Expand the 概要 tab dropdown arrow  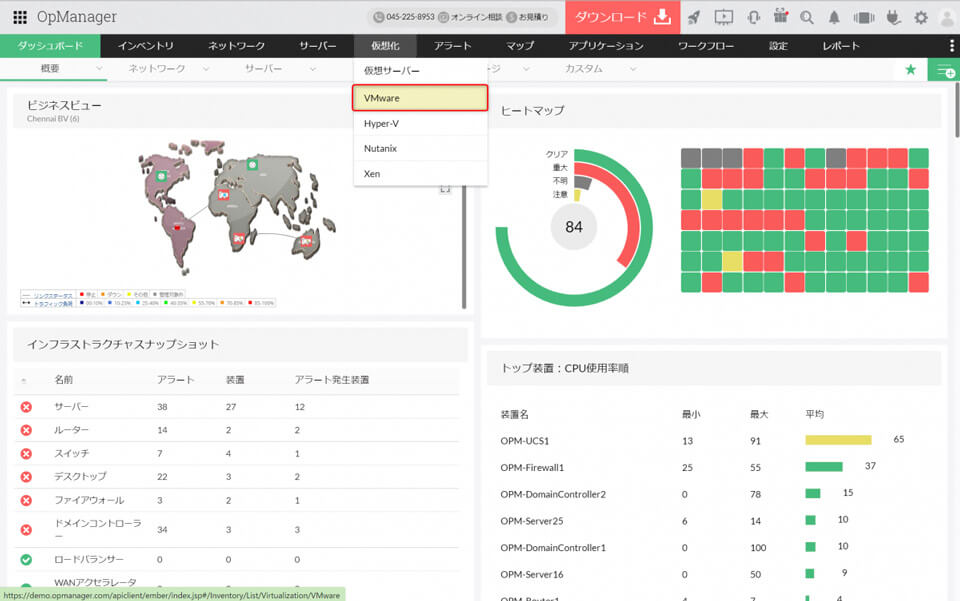click(x=100, y=69)
